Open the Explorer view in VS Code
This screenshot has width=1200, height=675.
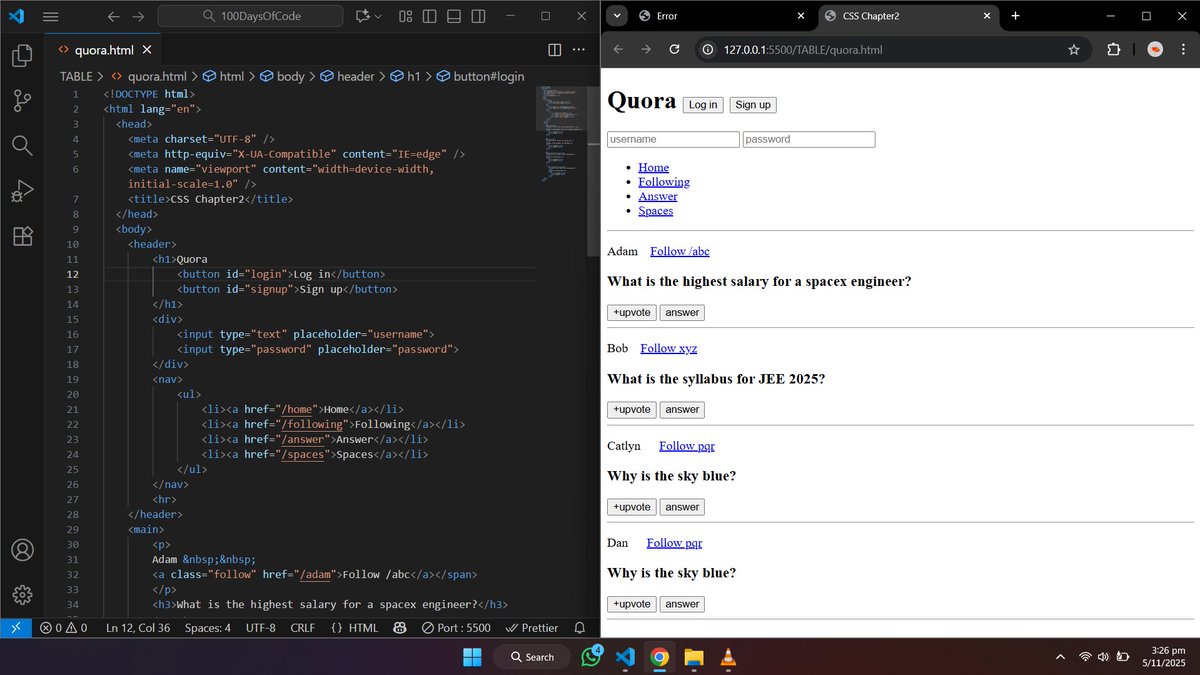(x=22, y=55)
